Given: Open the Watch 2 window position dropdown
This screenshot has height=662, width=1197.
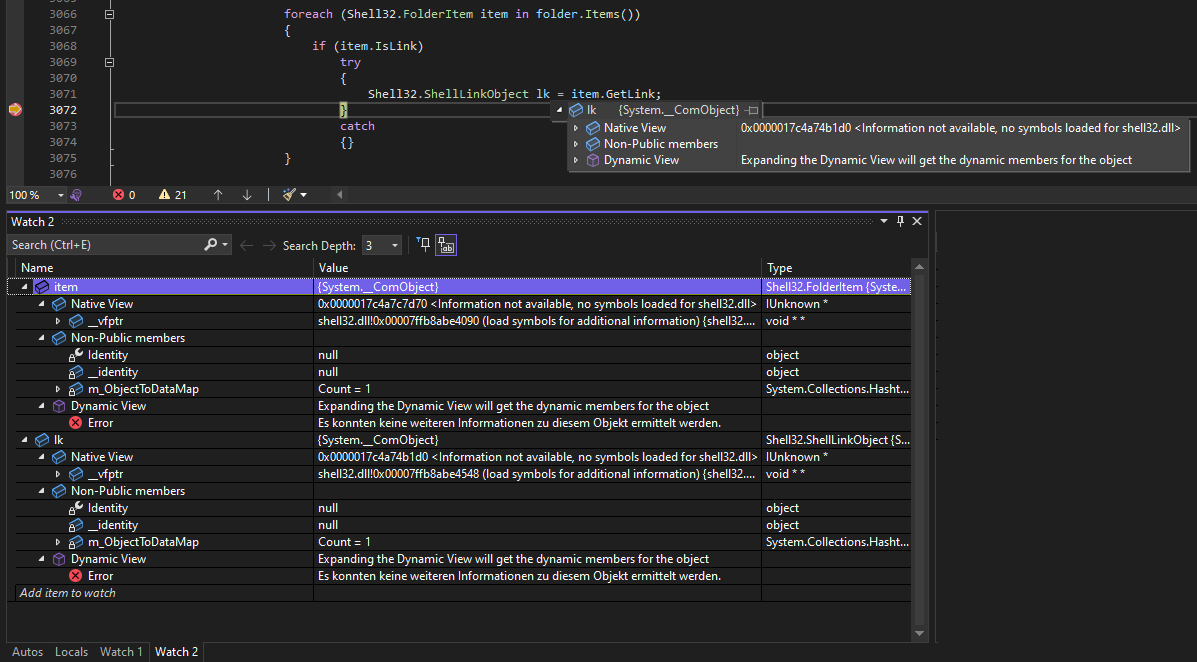Looking at the screenshot, I should tap(884, 221).
